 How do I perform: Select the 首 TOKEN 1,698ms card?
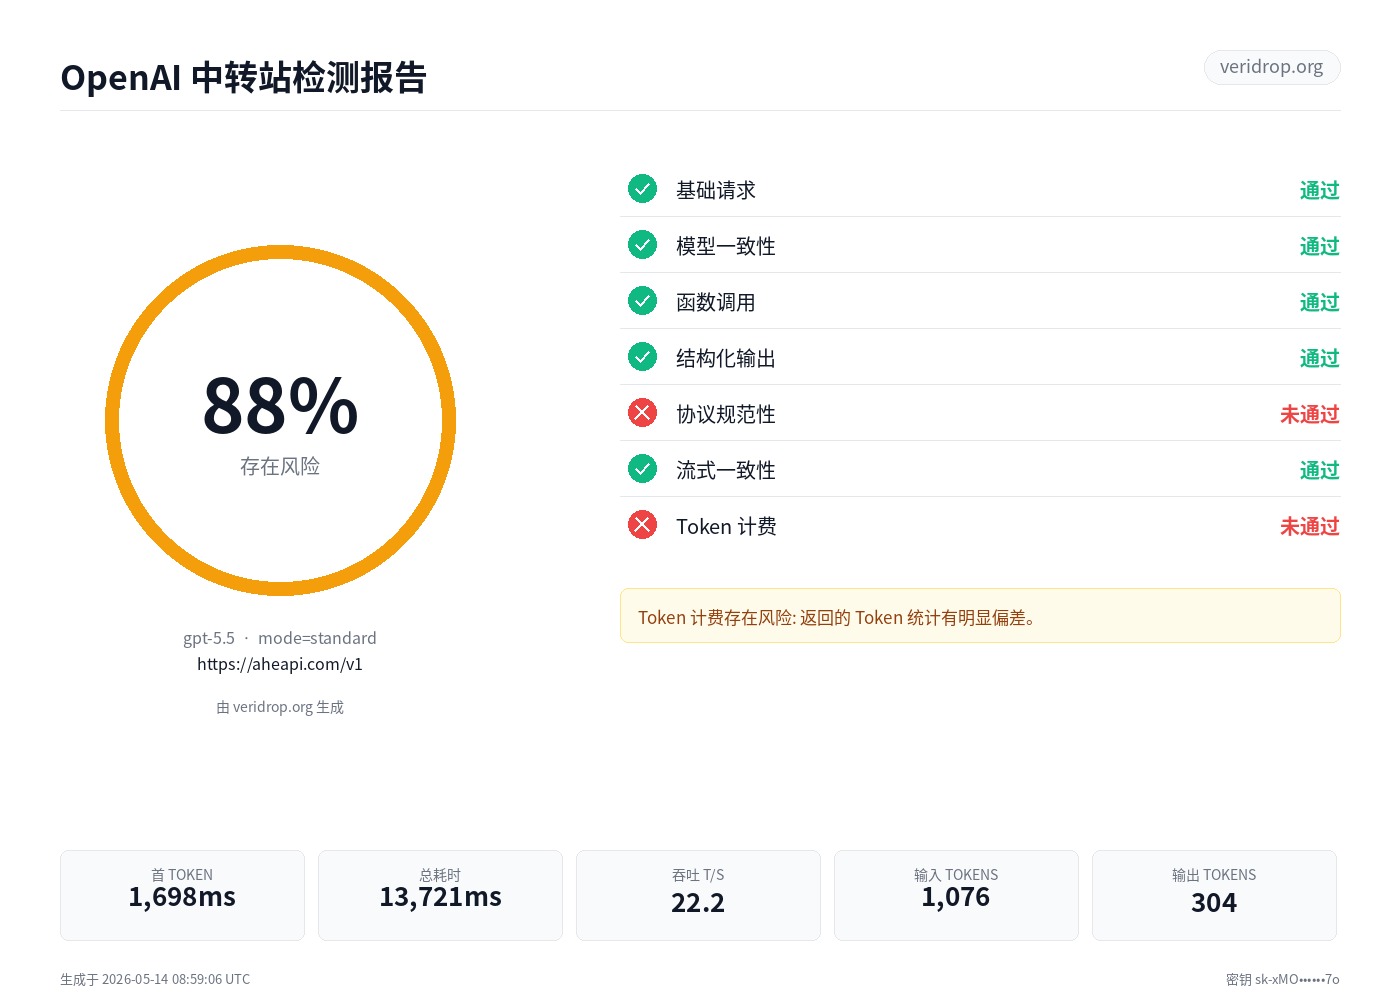[x=182, y=895]
